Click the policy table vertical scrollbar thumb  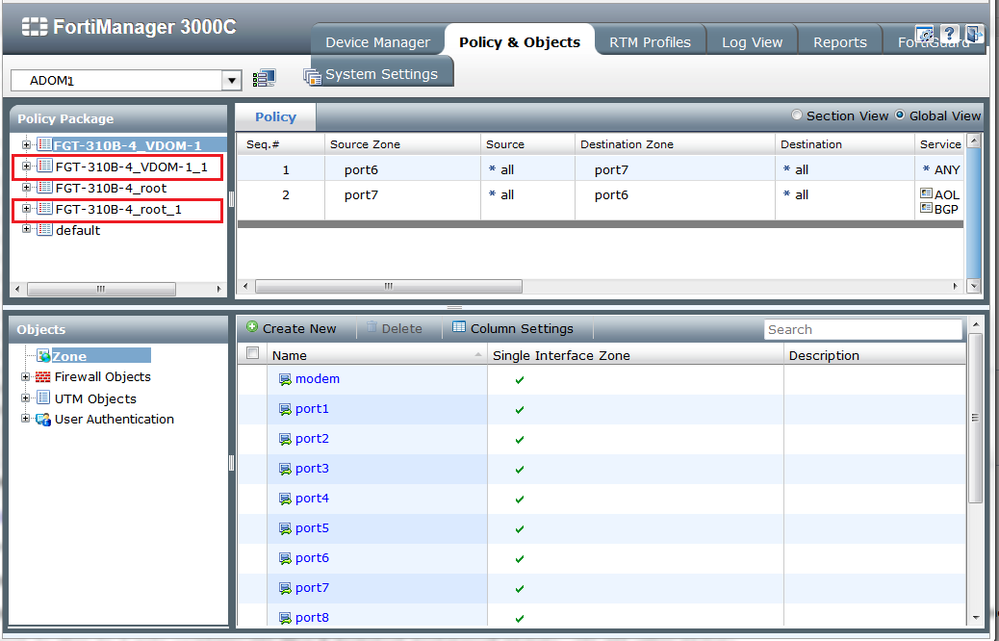[x=973, y=213]
